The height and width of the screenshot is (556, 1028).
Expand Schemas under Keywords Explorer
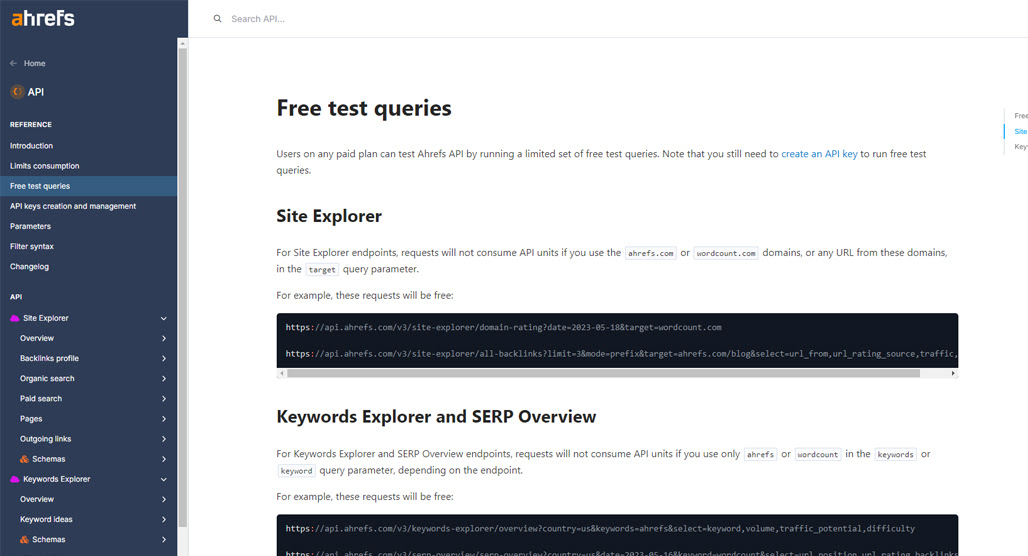click(164, 540)
